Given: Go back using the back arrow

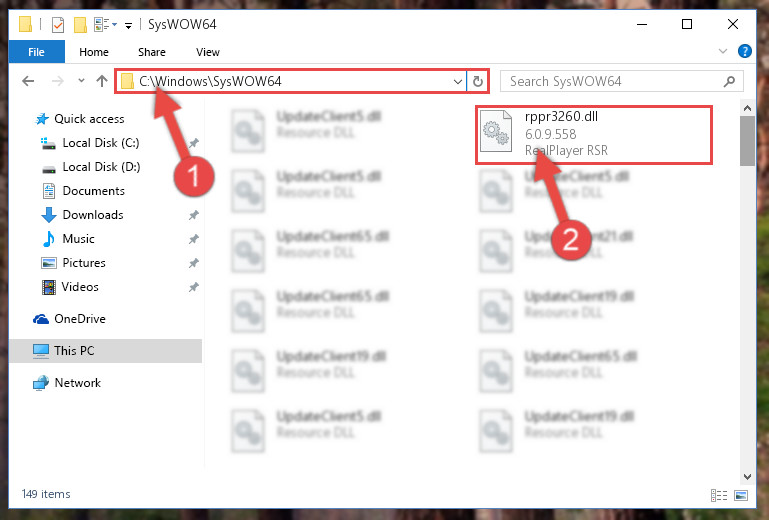Looking at the screenshot, I should [28, 81].
